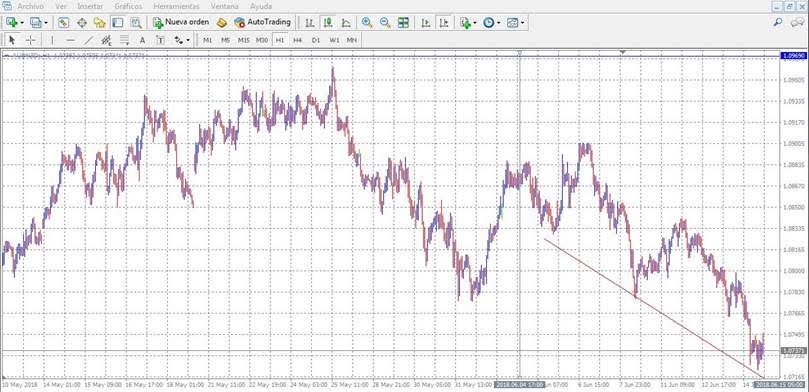Toggle Chart Shift from the right border
Screen dimensions: 809x392
(x=444, y=23)
